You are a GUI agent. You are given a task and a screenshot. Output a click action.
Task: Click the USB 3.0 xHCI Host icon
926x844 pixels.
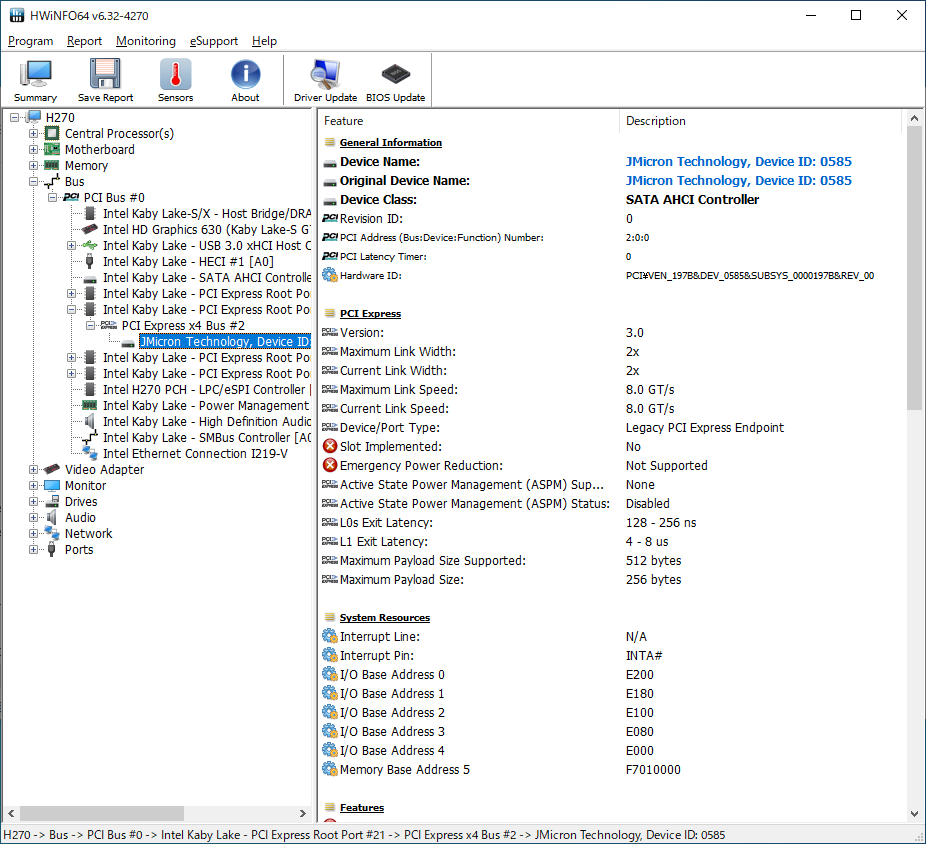coord(90,245)
